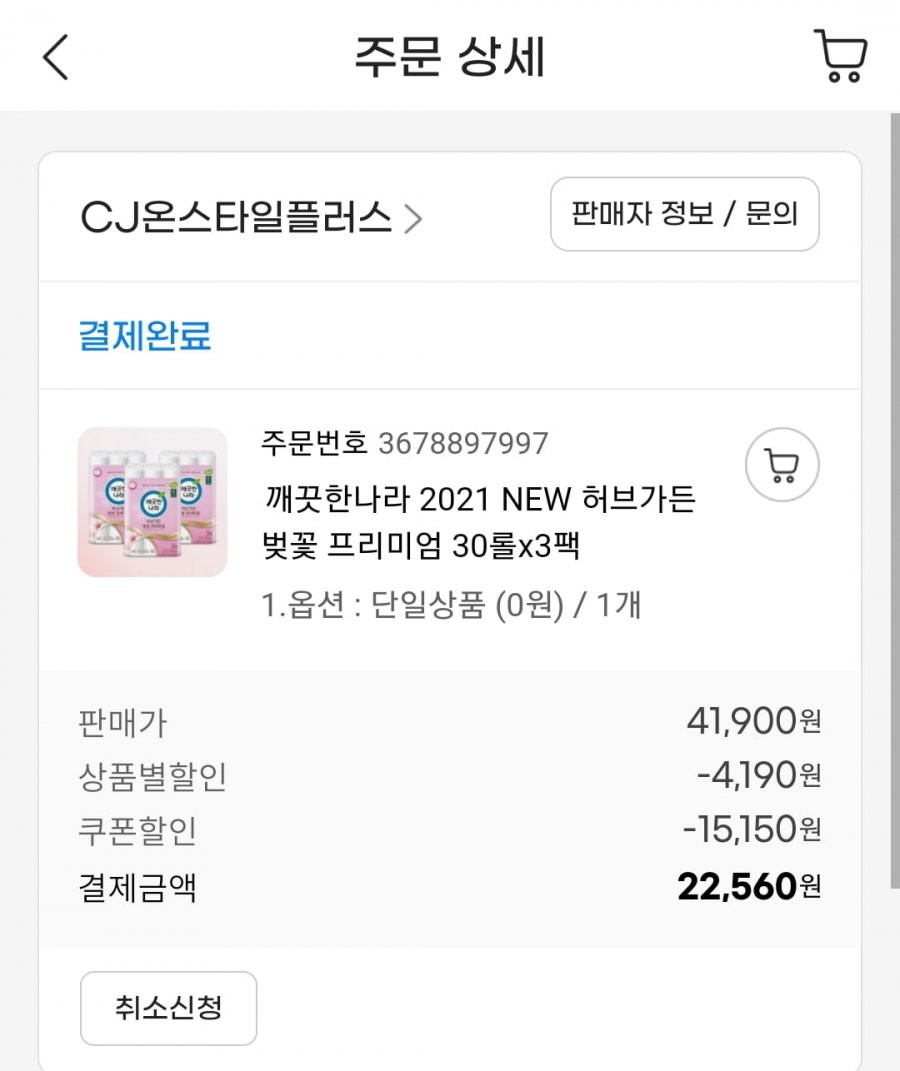
Task: Expand CJ온스타일플러스 seller page via its chevron
Action: coord(413,219)
